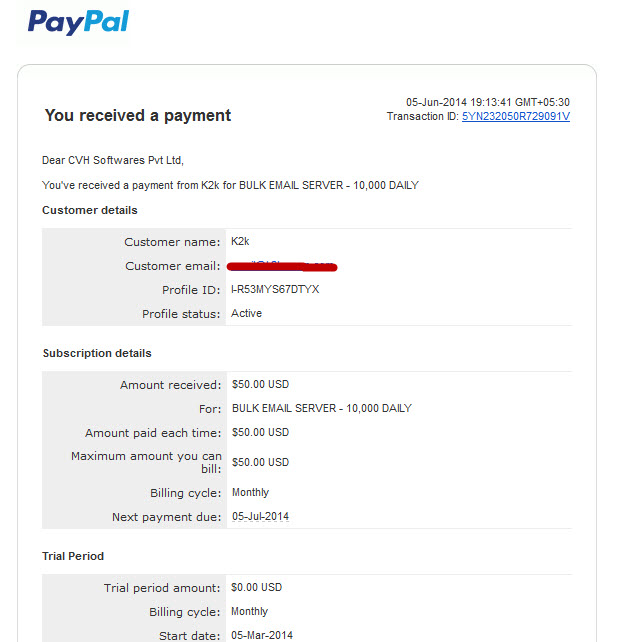
Task: Click BULK EMAIL SERVER value in For row
Action: click(x=321, y=408)
